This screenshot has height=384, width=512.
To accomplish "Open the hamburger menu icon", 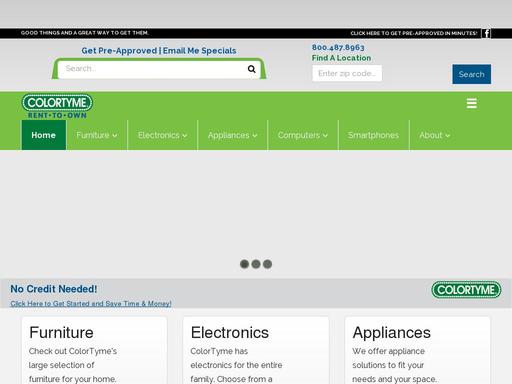I will (x=471, y=103).
